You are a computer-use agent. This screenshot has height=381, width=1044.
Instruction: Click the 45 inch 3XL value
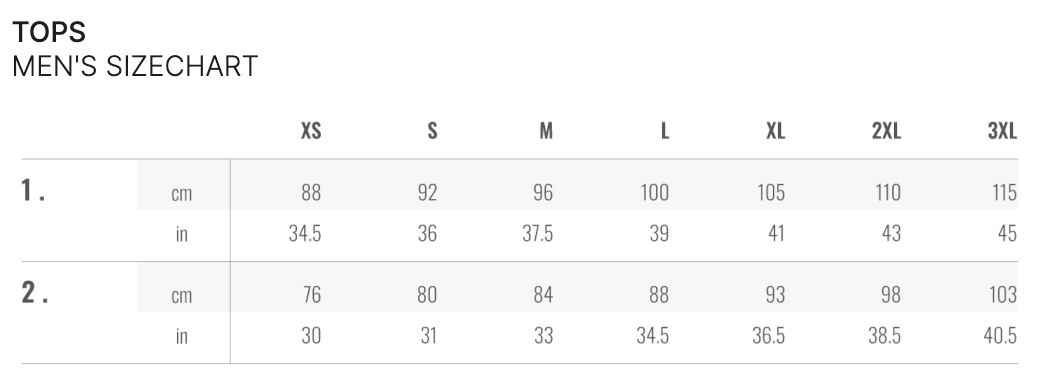(1007, 234)
